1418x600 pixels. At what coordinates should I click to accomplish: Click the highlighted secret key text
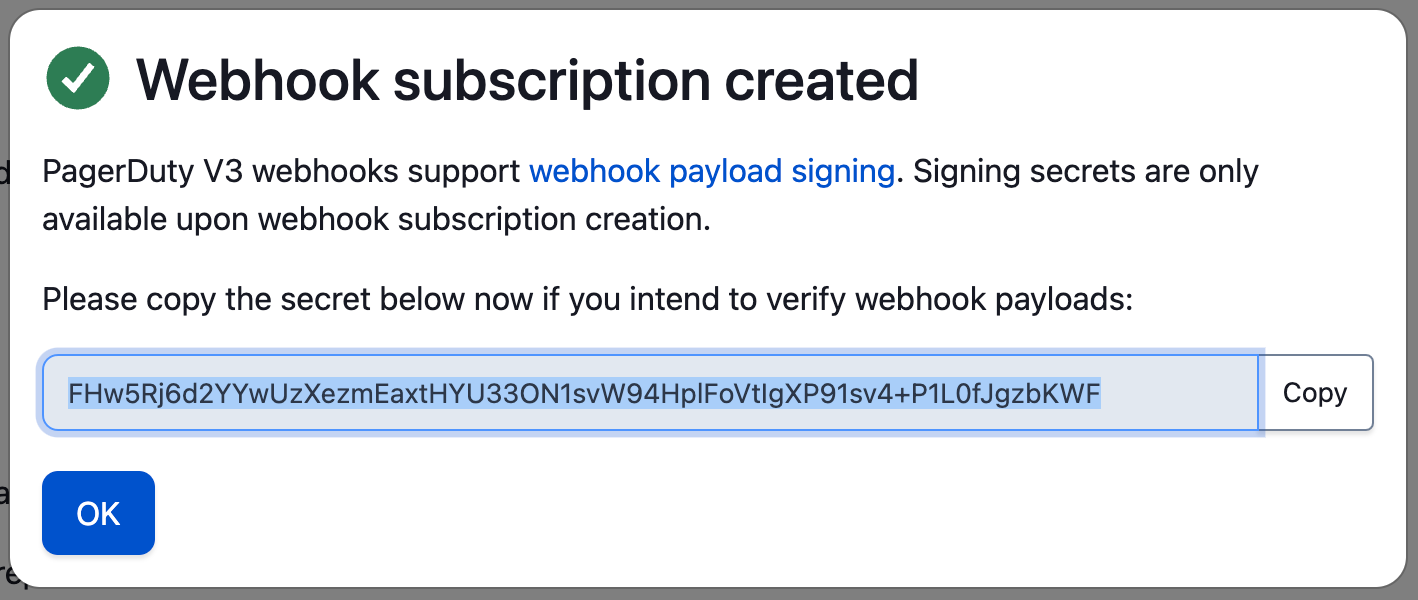[x=584, y=394]
